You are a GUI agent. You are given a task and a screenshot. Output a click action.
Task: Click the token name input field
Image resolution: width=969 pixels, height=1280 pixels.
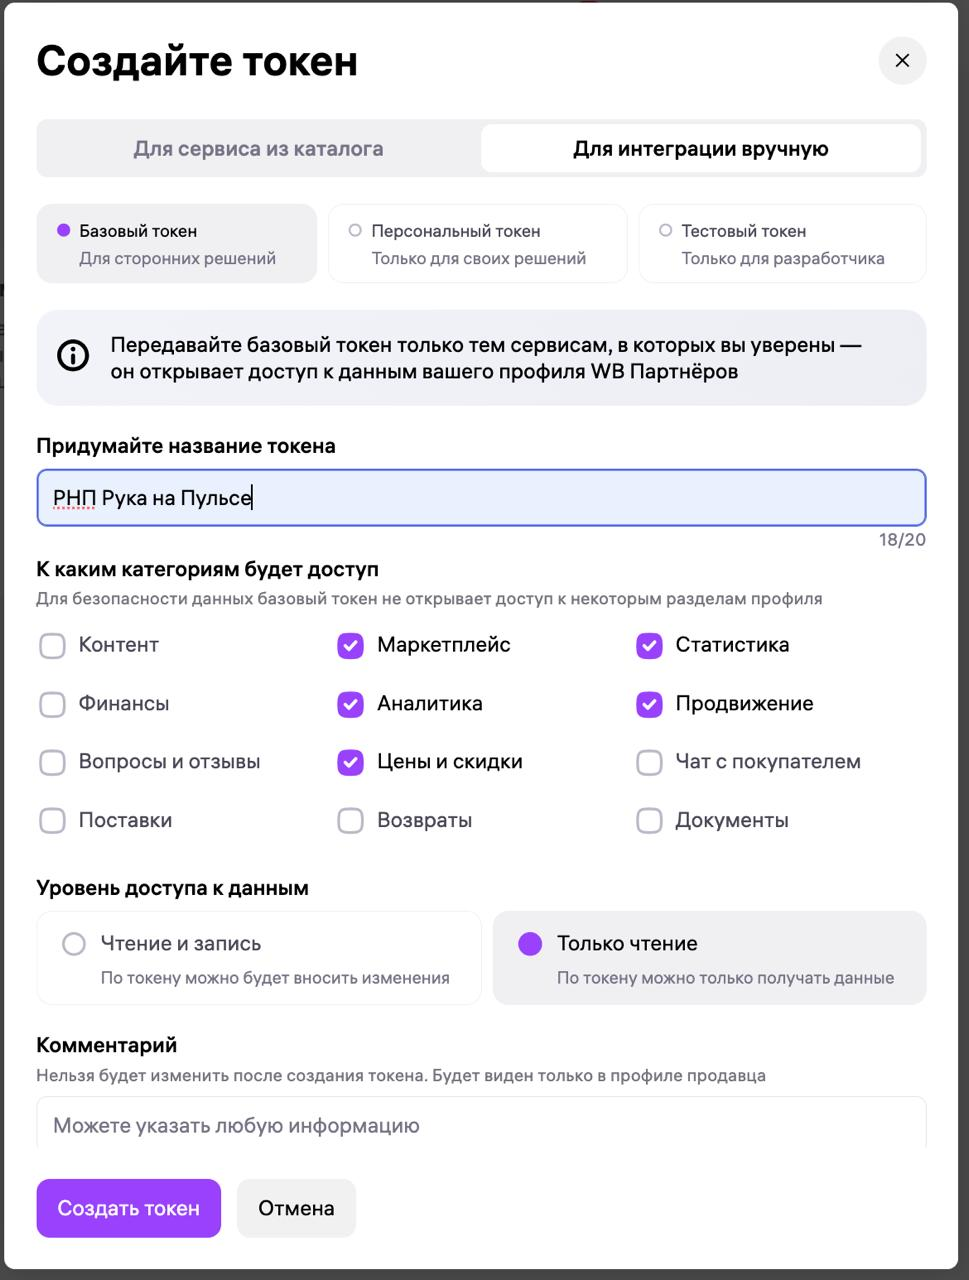tap(481, 498)
